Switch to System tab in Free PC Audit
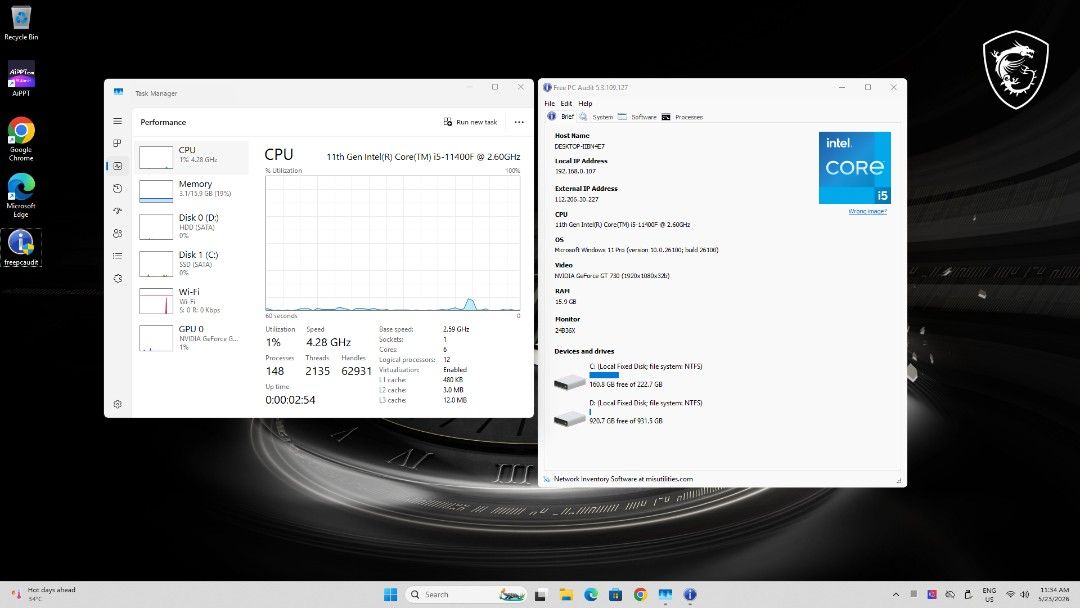The width and height of the screenshot is (1080, 608). pyautogui.click(x=596, y=117)
